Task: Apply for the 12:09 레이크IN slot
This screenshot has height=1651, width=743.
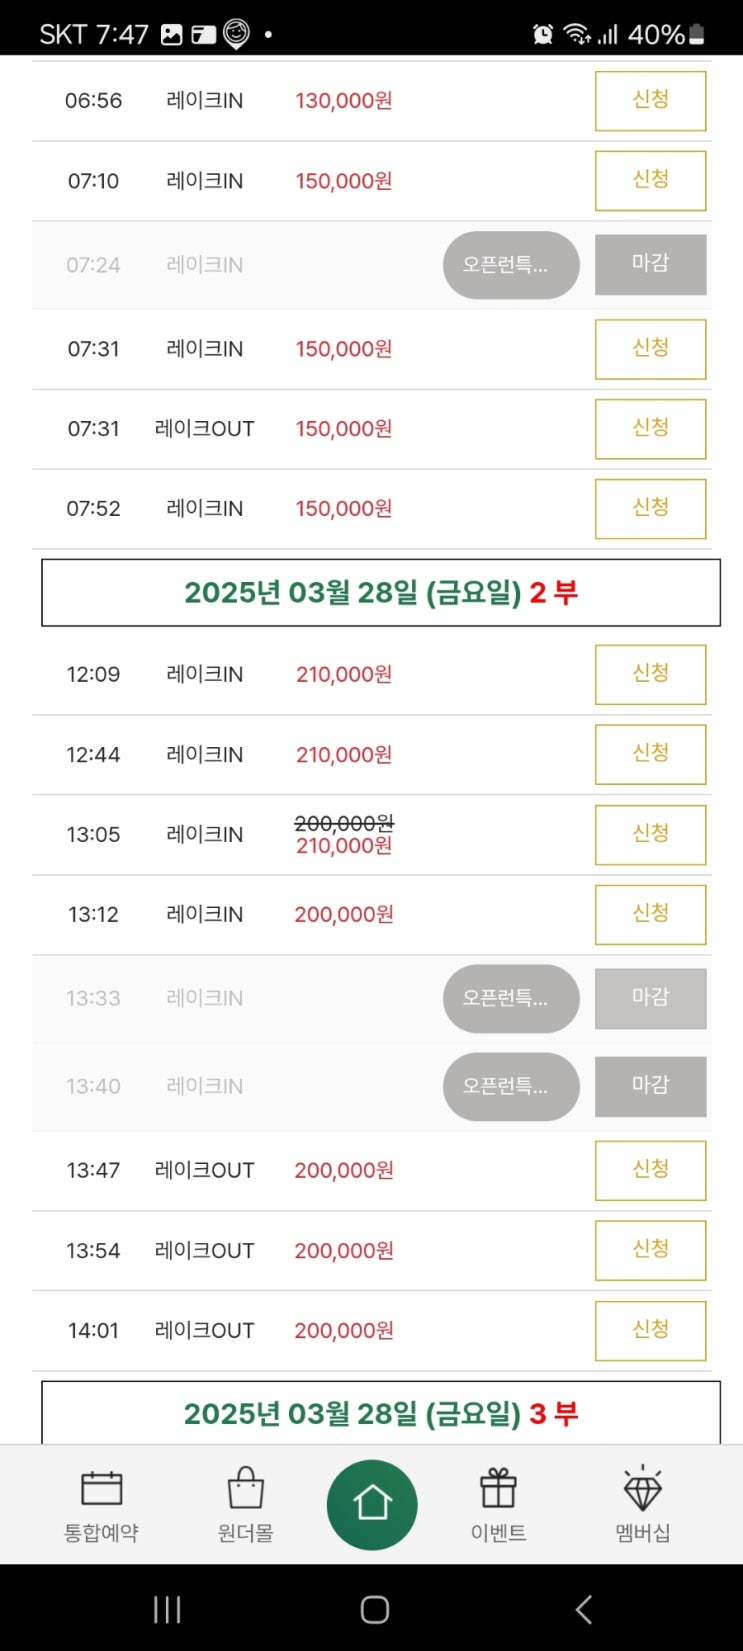Action: (x=650, y=674)
